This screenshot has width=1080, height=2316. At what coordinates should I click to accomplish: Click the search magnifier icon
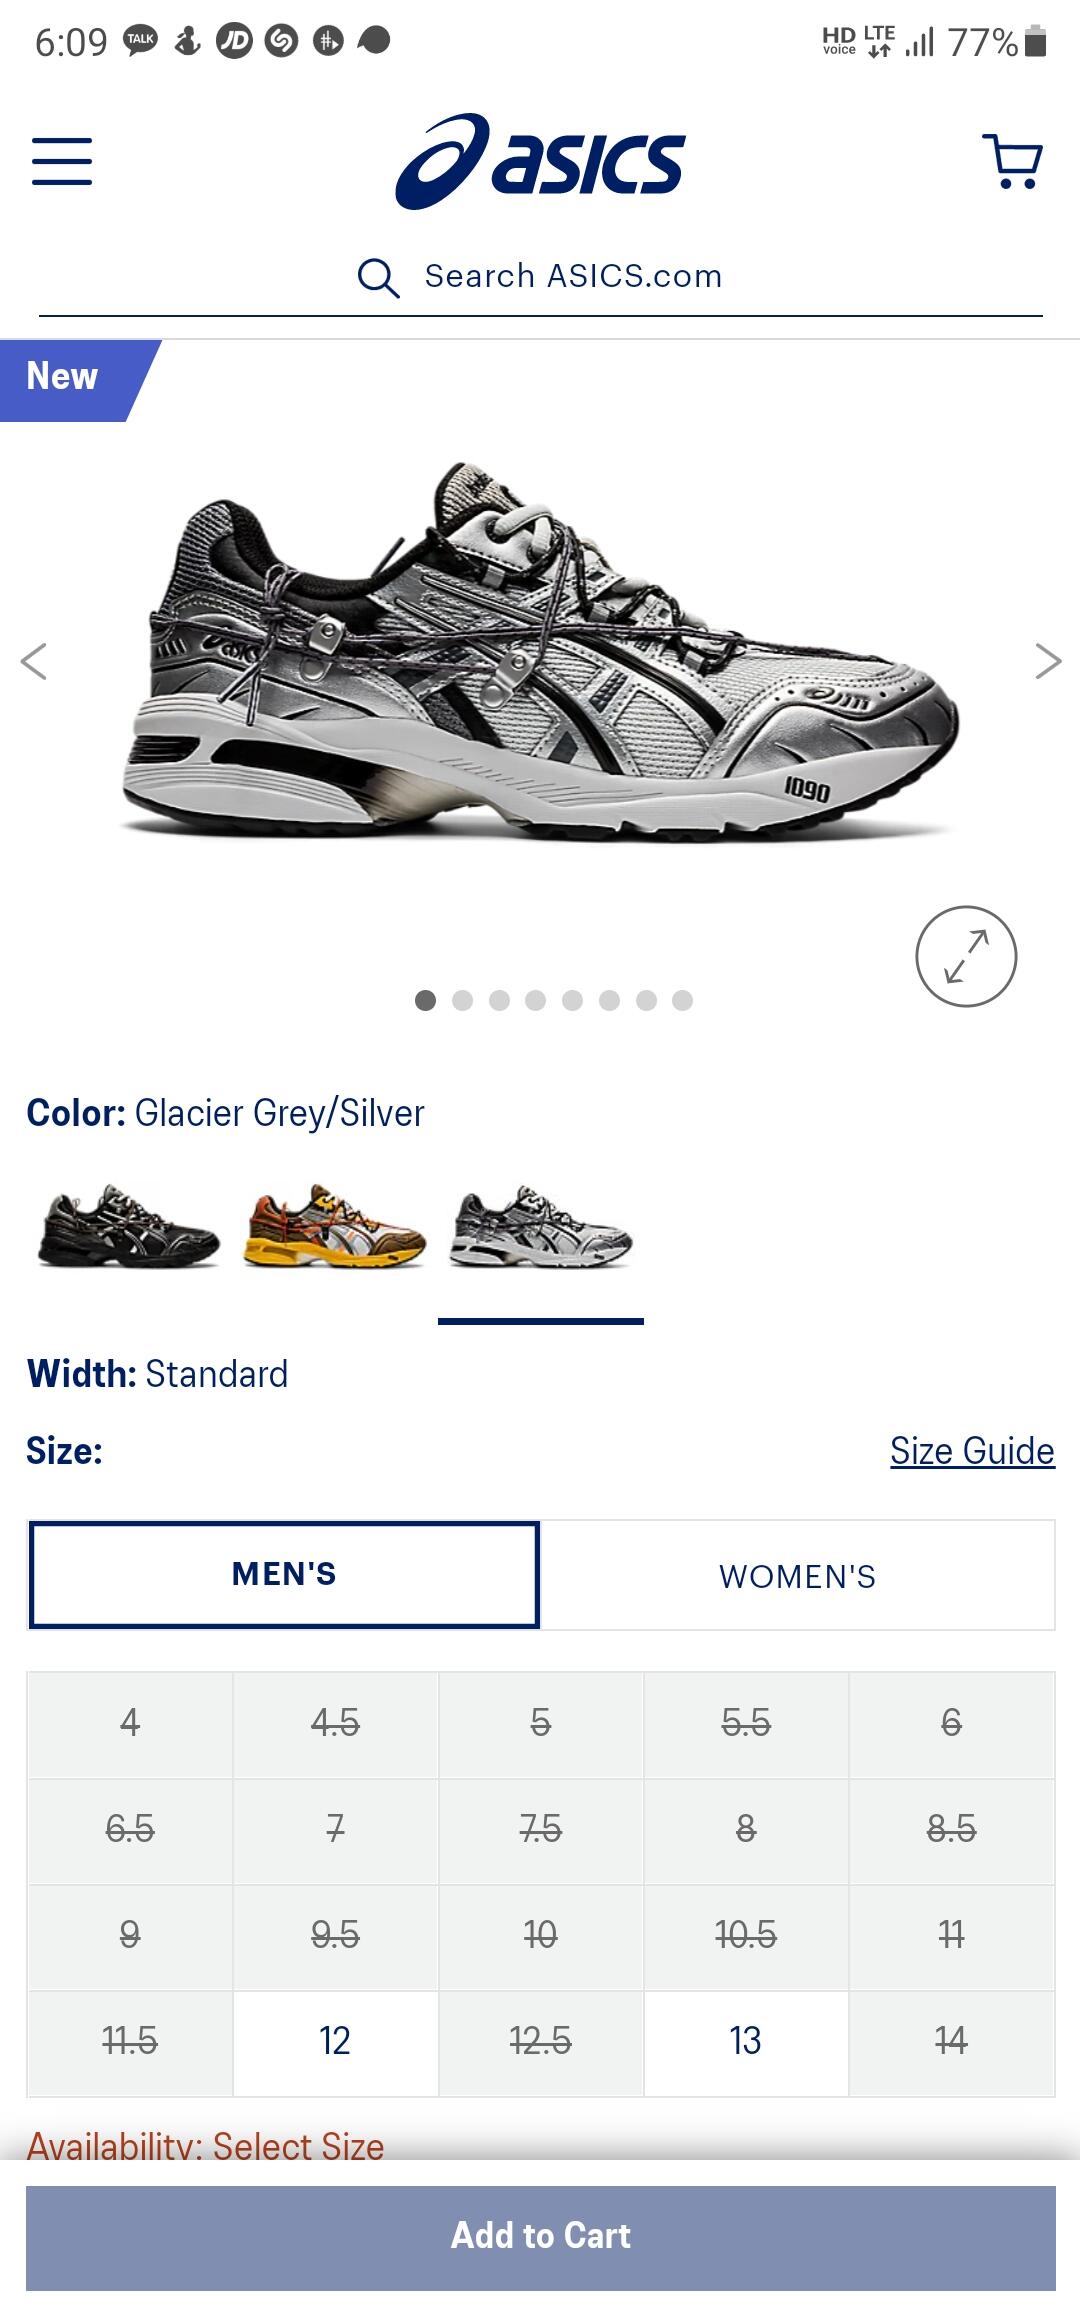click(x=378, y=277)
